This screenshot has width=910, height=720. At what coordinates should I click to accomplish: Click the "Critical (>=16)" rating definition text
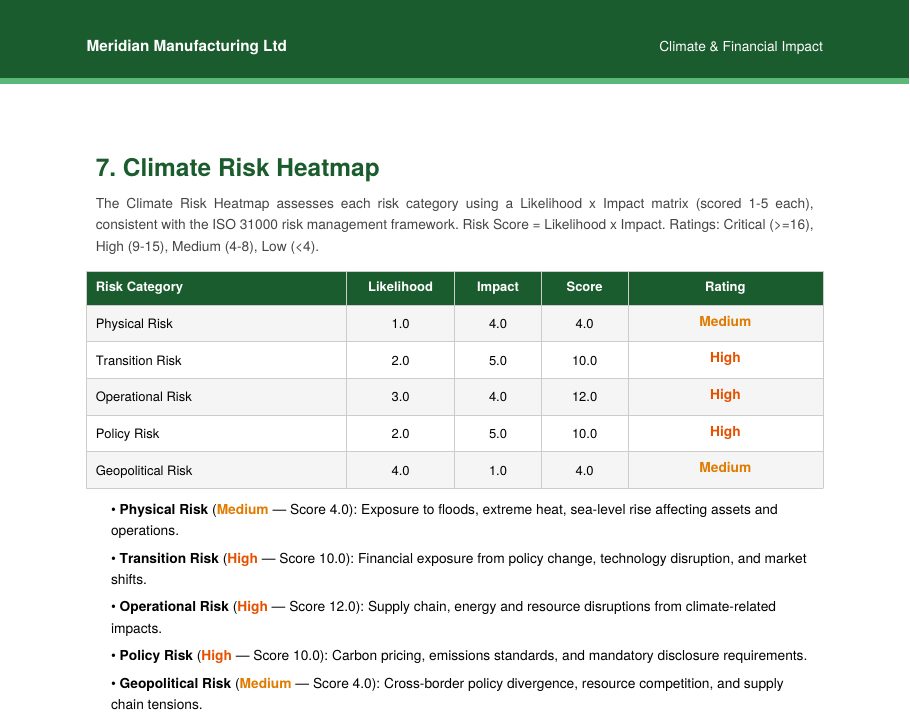tap(767, 225)
